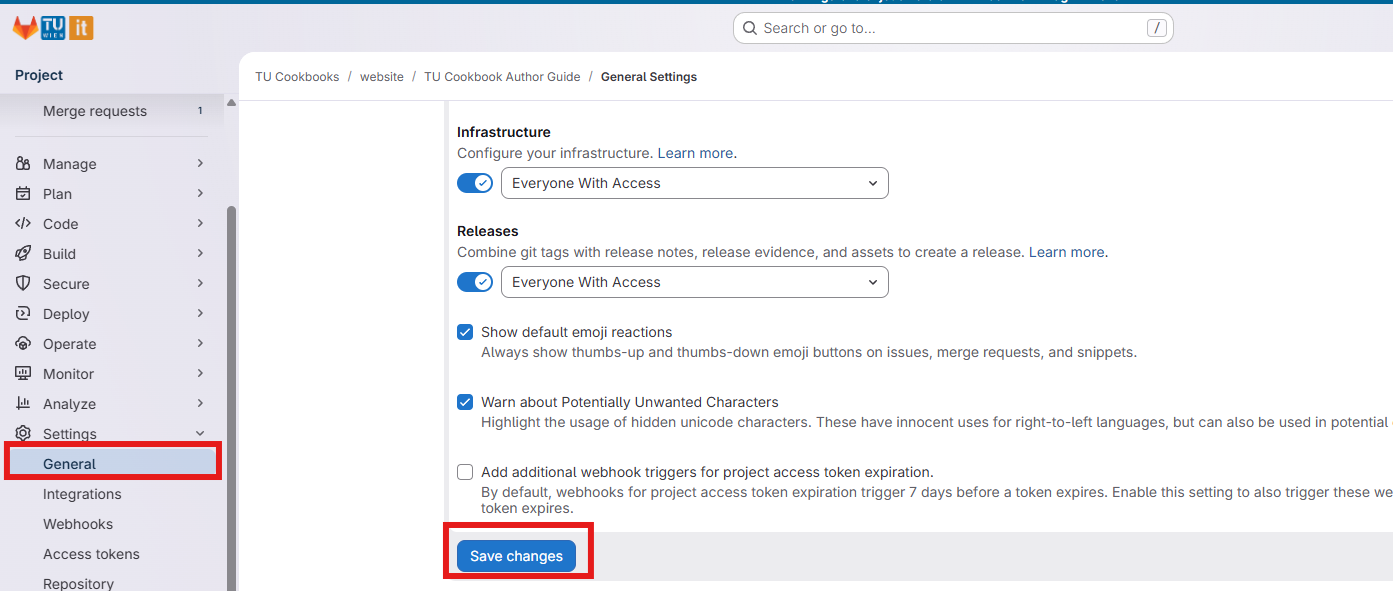Click the Plan calendar icon
This screenshot has height=591, width=1393.
click(x=23, y=194)
